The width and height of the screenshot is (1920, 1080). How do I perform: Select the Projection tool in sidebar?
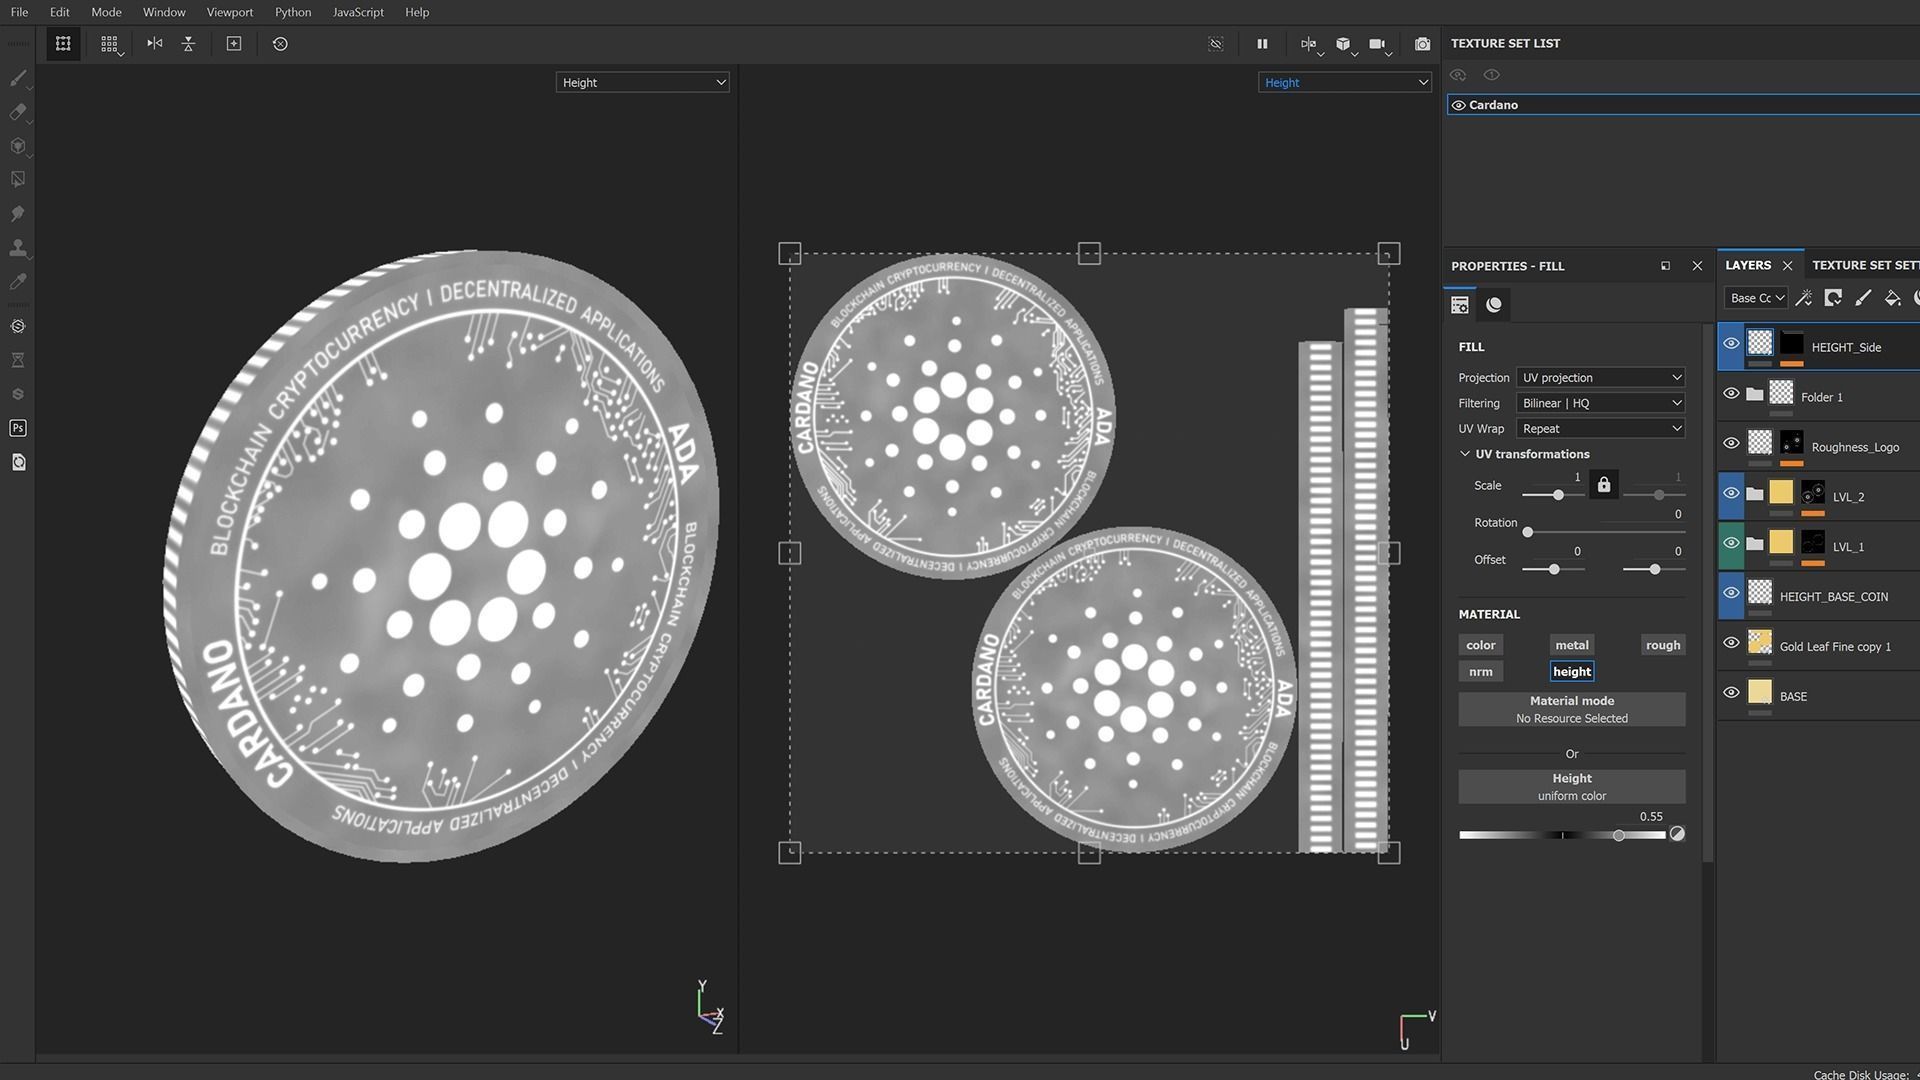[x=18, y=146]
